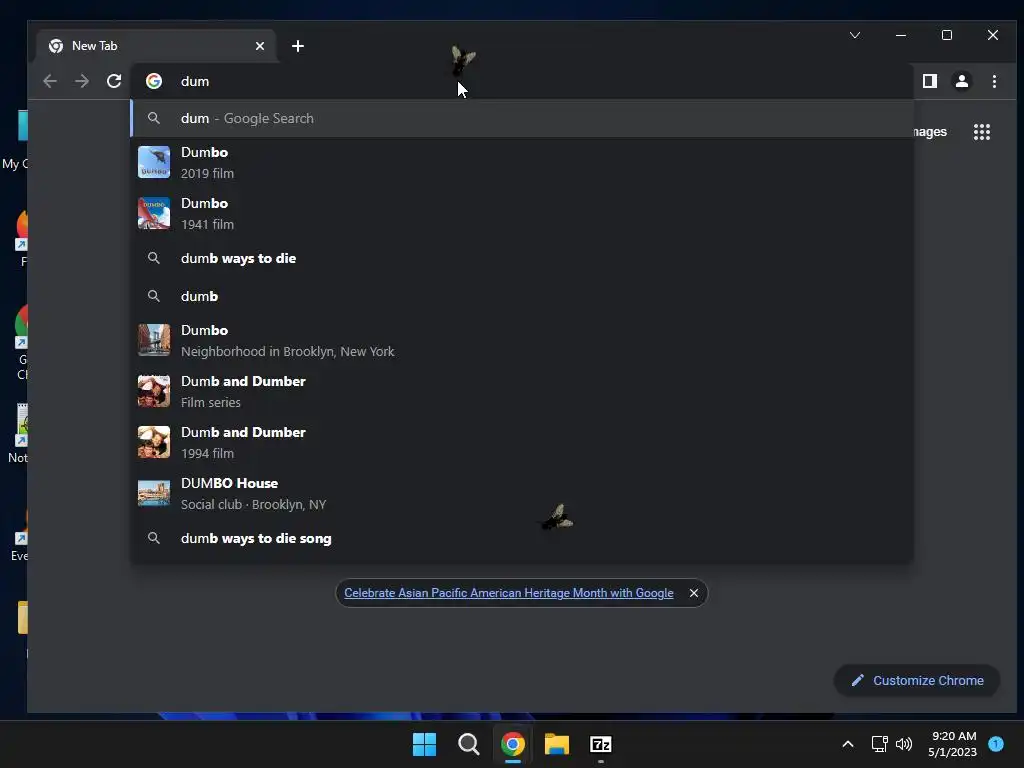Click the Dumbo 2019 film thumbnail
The height and width of the screenshot is (768, 1024).
point(154,162)
